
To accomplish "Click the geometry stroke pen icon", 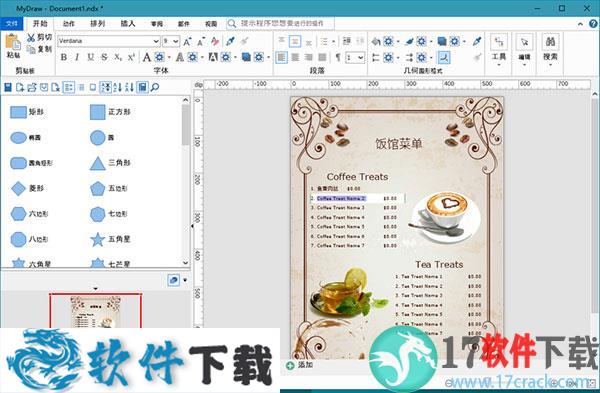I will [x=409, y=41].
